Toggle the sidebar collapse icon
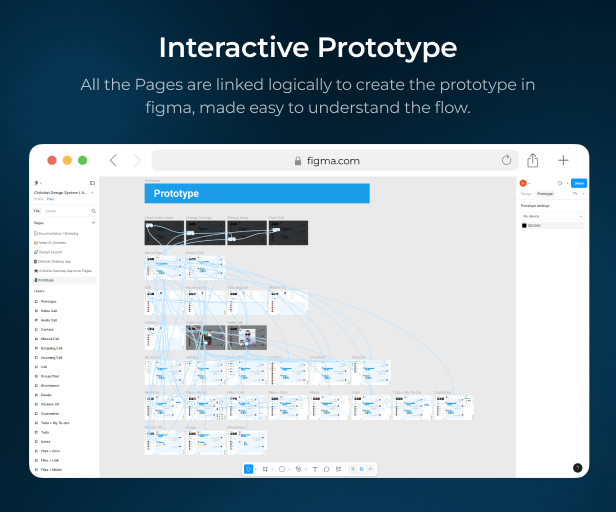Viewport: 616px width, 512px height. [x=92, y=183]
